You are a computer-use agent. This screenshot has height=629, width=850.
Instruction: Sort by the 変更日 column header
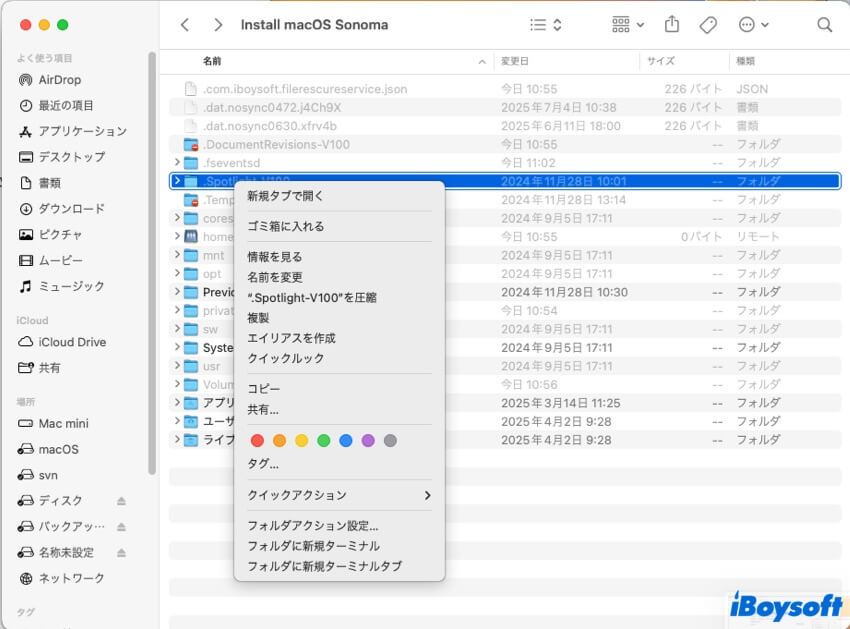tap(514, 61)
